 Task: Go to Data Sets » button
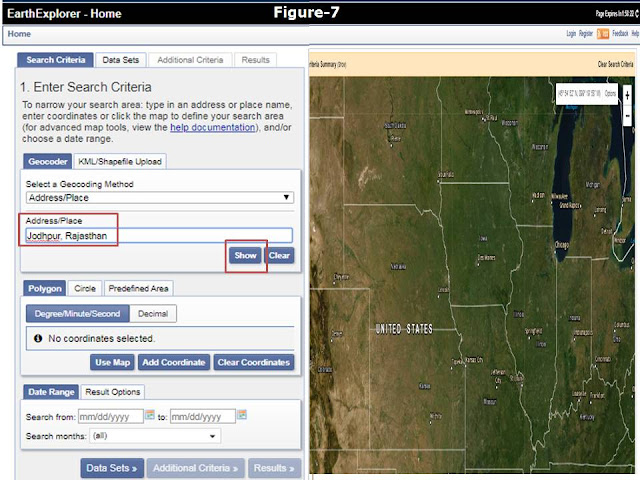[112, 468]
